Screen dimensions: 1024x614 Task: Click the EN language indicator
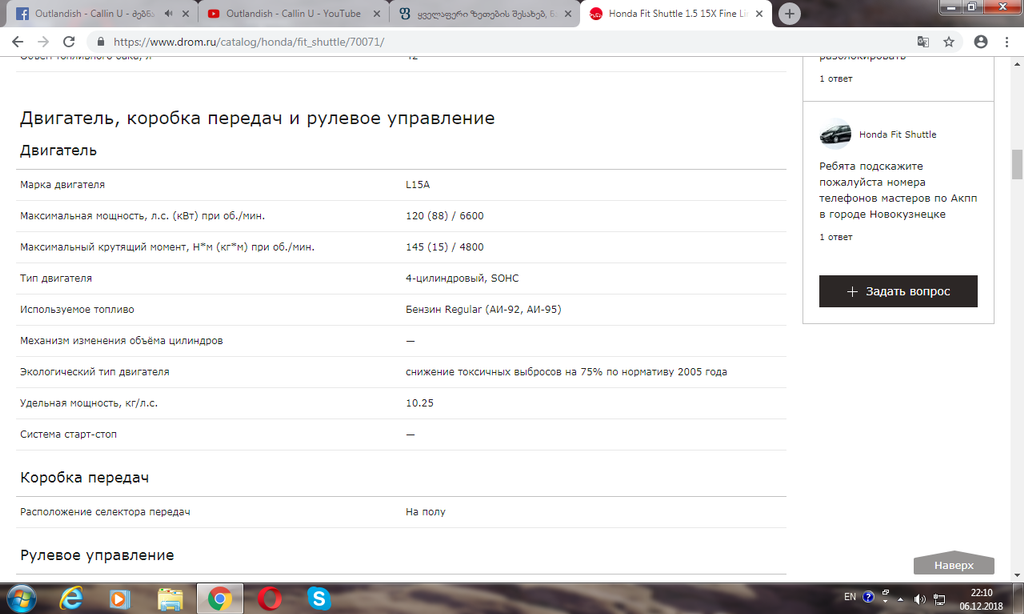850,597
